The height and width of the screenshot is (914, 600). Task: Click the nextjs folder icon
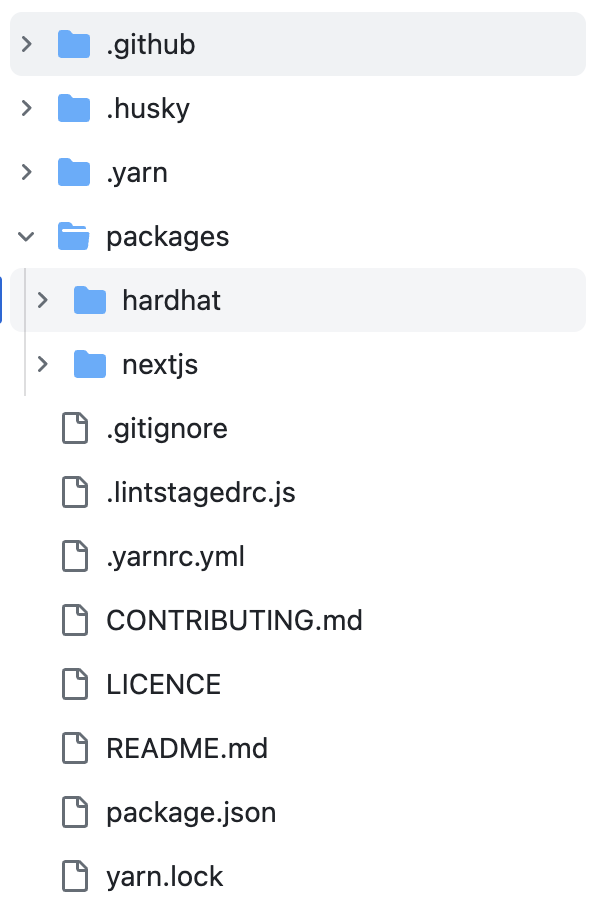tap(89, 364)
